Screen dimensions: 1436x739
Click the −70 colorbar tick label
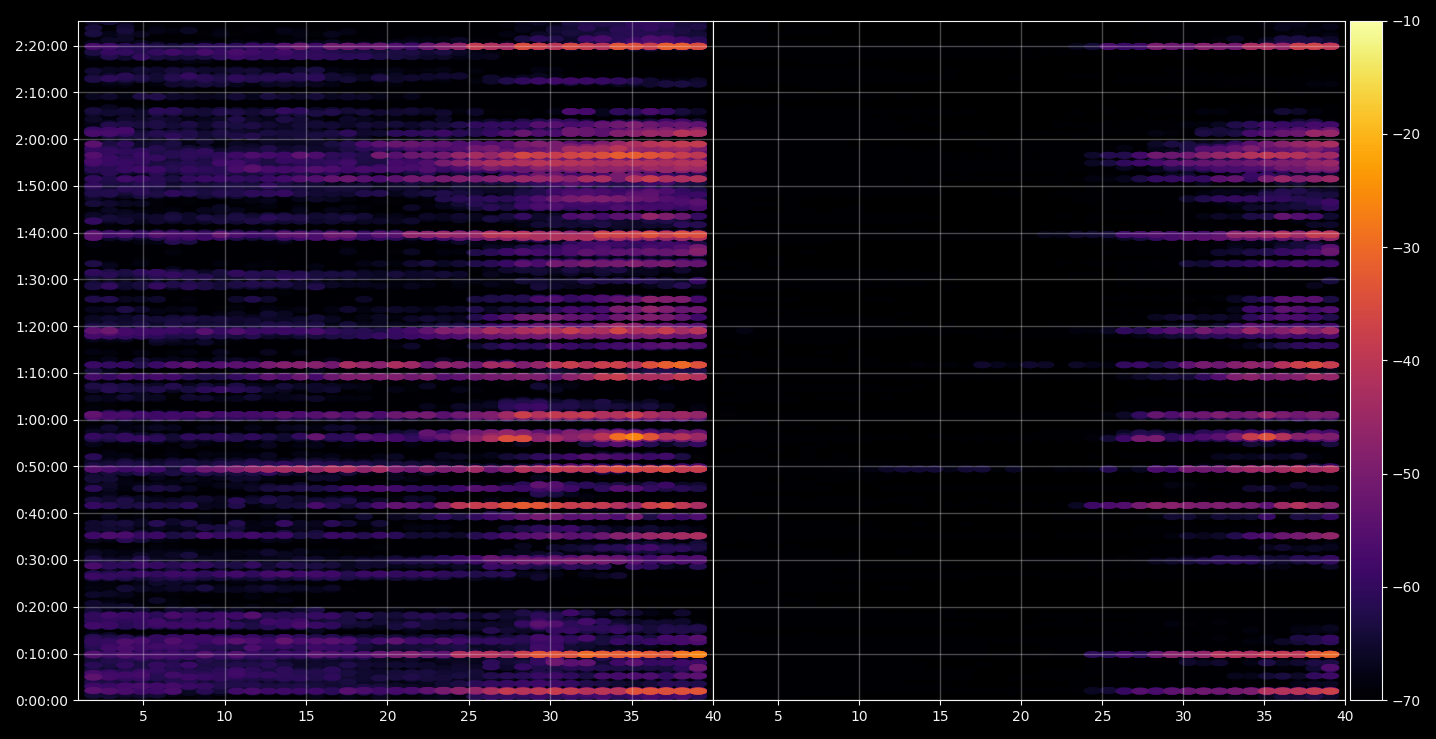click(1406, 701)
